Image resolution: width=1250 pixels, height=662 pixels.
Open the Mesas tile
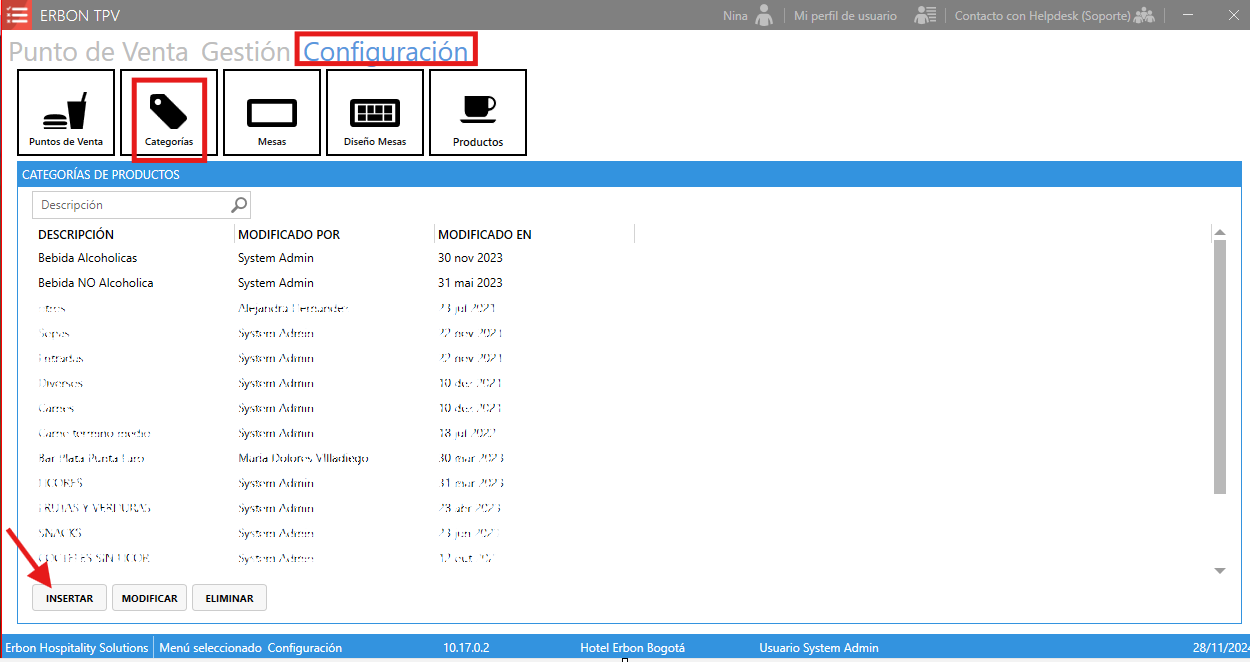click(x=272, y=113)
